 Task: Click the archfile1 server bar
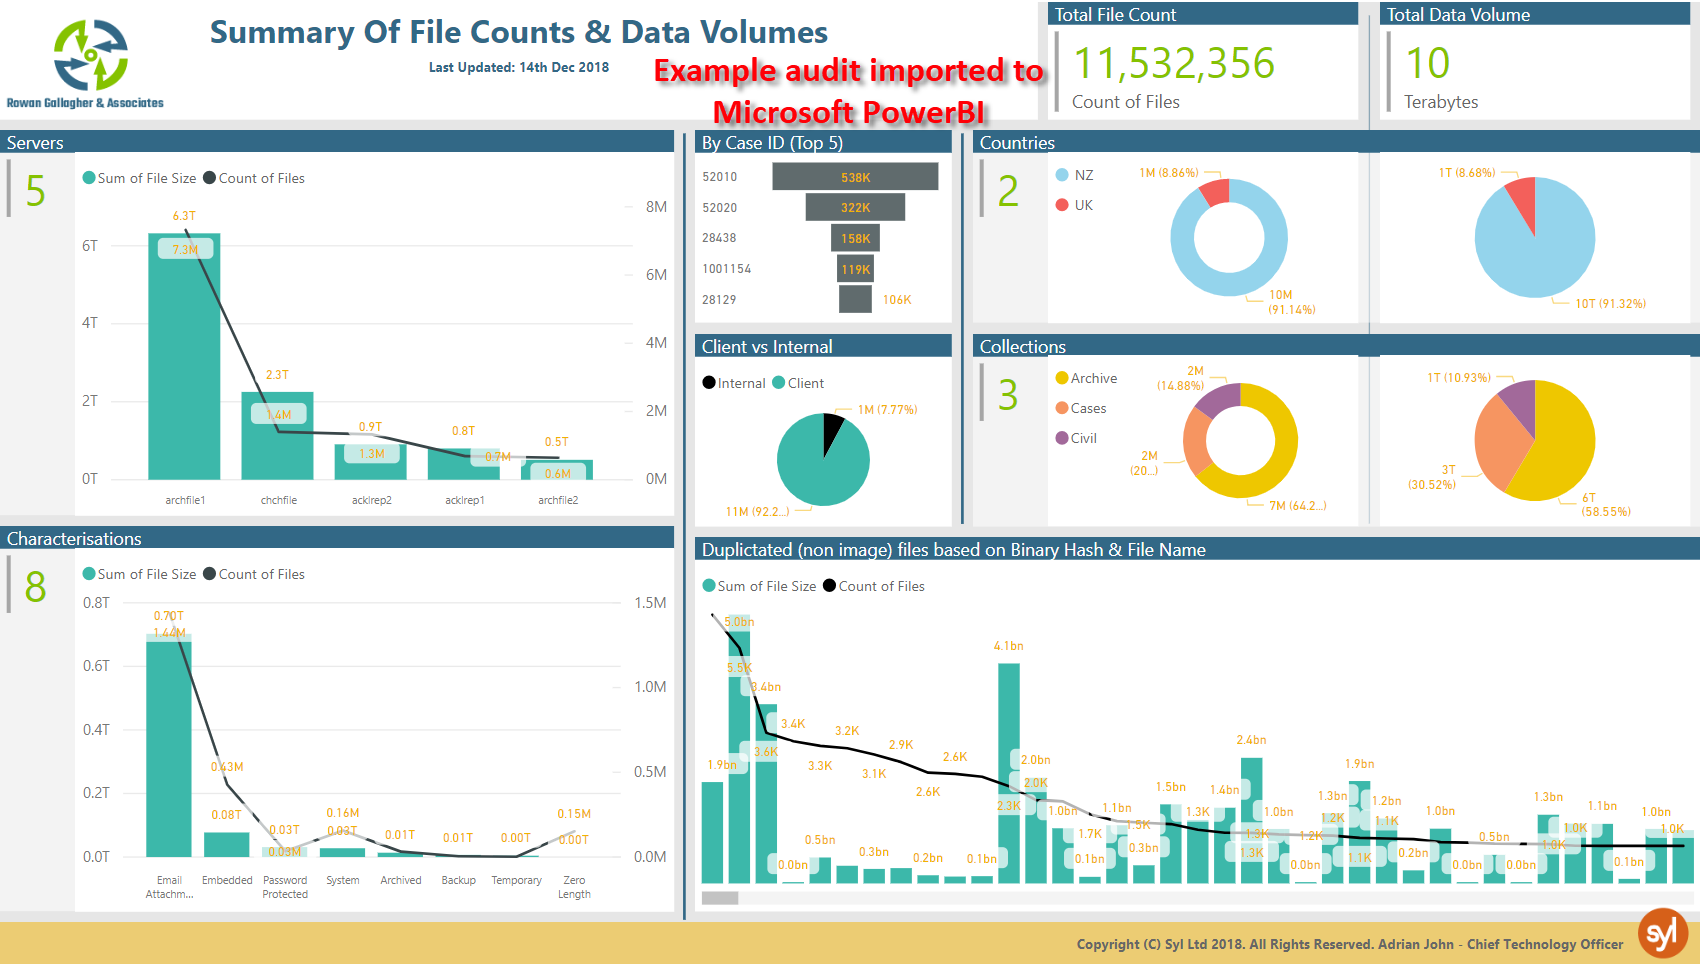pyautogui.click(x=185, y=357)
